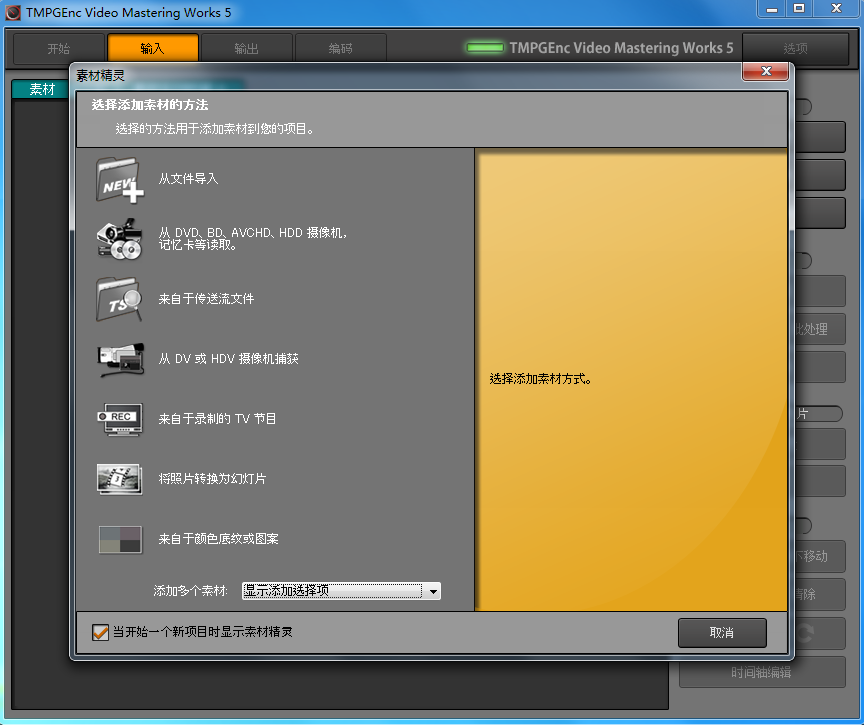Screen dimensions: 864x725
Task: Select 从 DVD、BD、AVCHD、HDD 摄像机 option text
Action: pyautogui.click(x=253, y=239)
